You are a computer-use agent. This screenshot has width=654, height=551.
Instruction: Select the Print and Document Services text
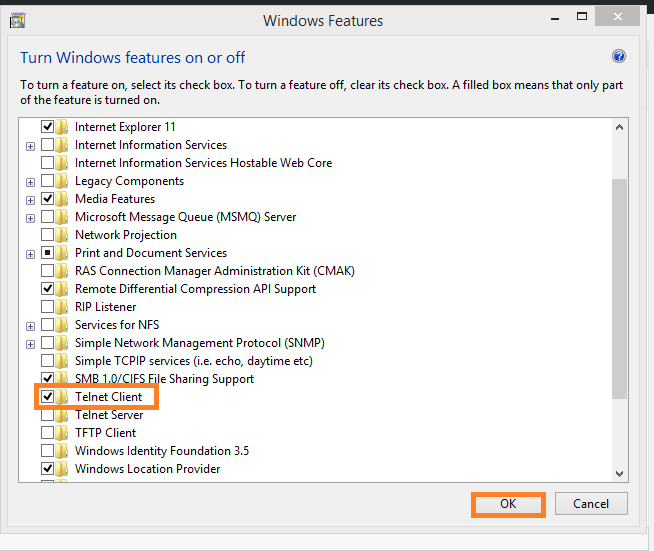(x=151, y=253)
